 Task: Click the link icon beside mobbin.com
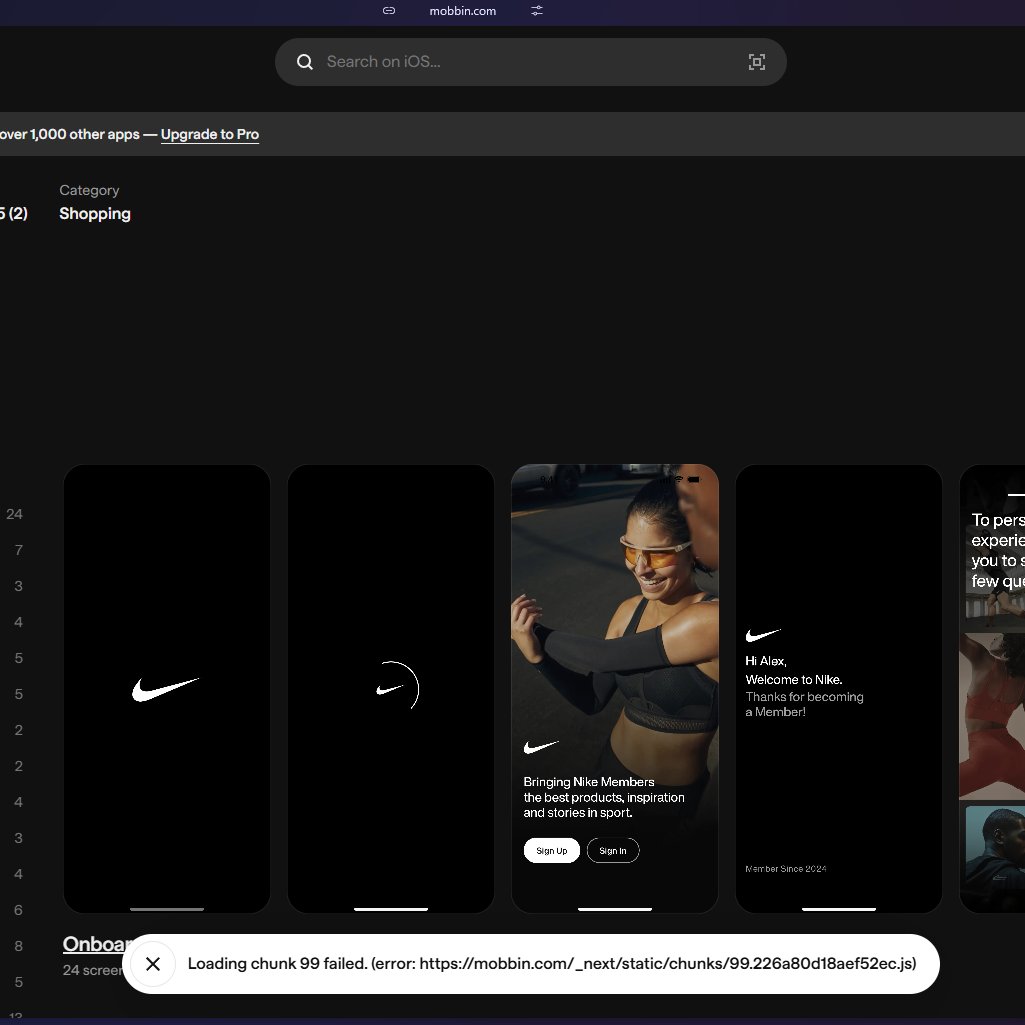[x=389, y=10]
